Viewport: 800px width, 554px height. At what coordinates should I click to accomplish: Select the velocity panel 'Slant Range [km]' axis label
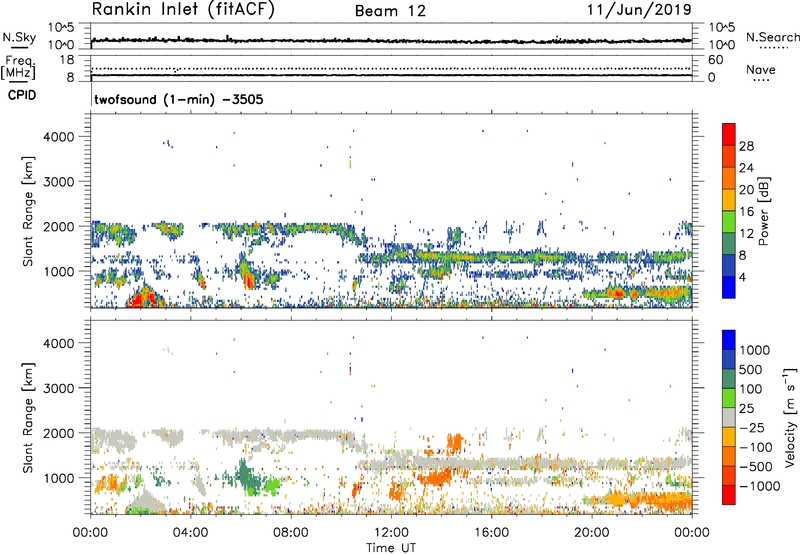pyautogui.click(x=28, y=418)
